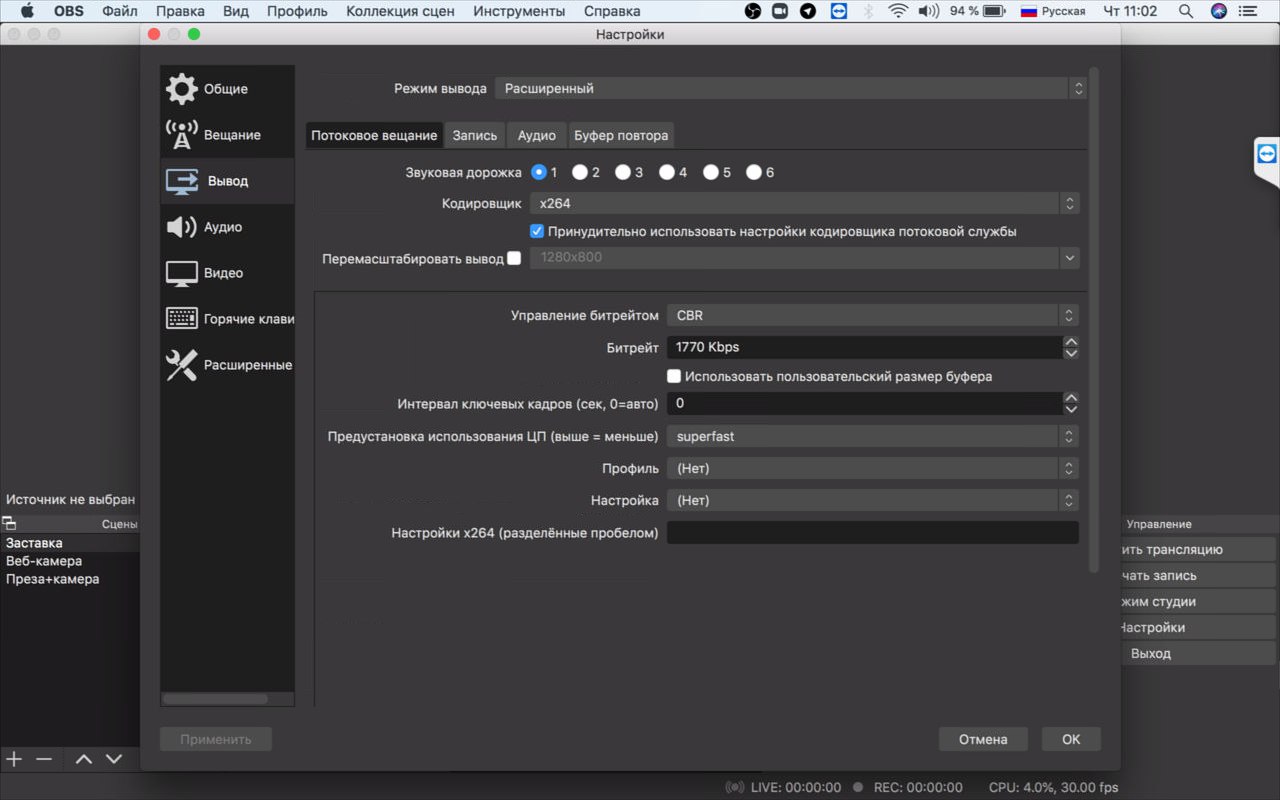Viewport: 1280px width, 800px height.
Task: Activate the Siri icon
Action: tap(1218, 11)
